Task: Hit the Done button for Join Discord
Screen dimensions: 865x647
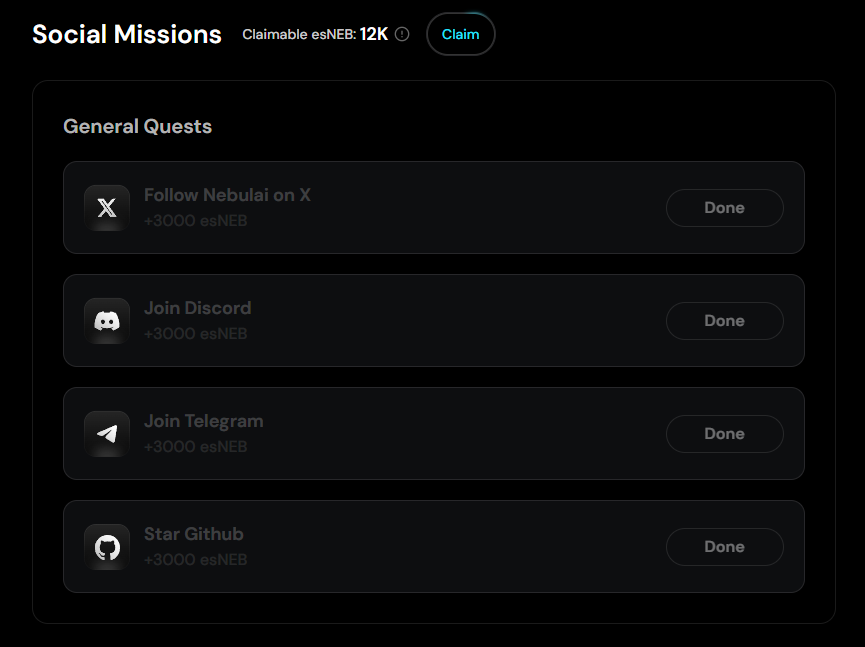Action: (x=724, y=321)
